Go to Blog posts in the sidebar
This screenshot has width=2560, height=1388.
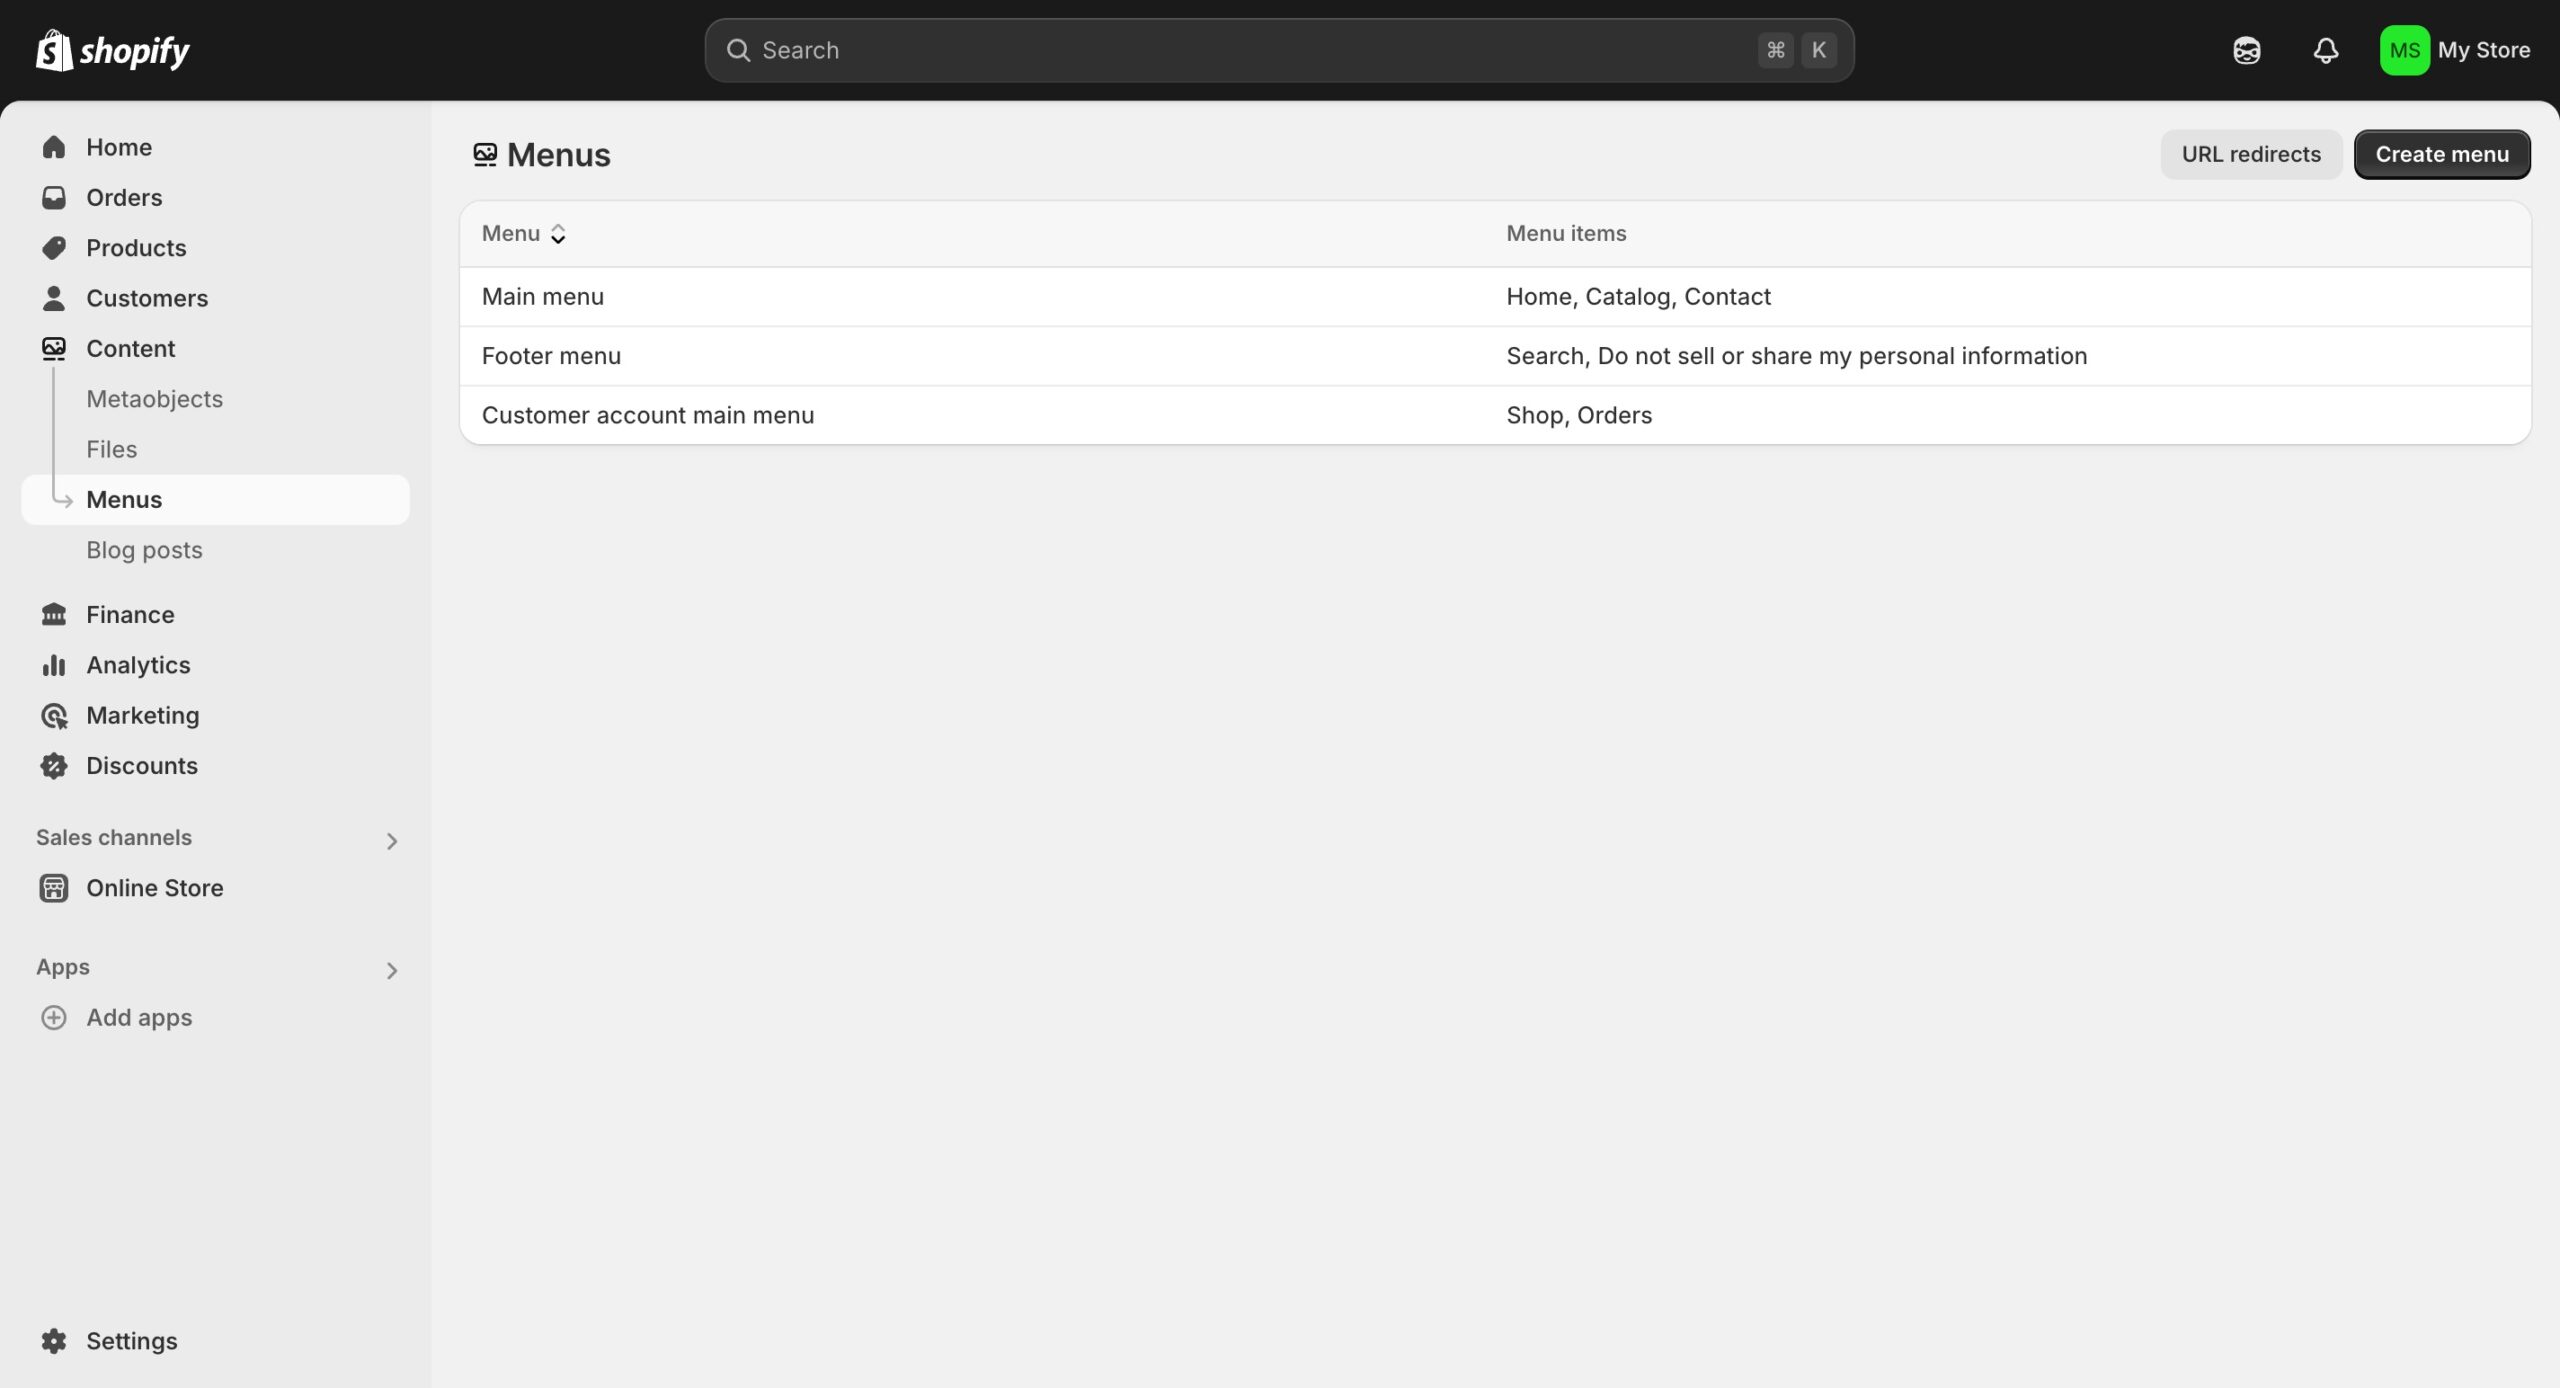click(144, 550)
